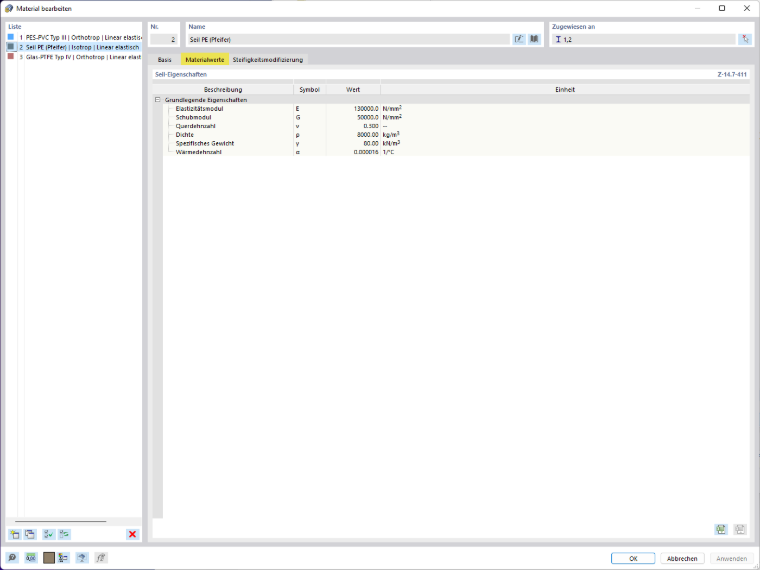Collapse the Grundlegende Eigenschaften group
Viewport: 760px width, 570px height.
coord(158,100)
